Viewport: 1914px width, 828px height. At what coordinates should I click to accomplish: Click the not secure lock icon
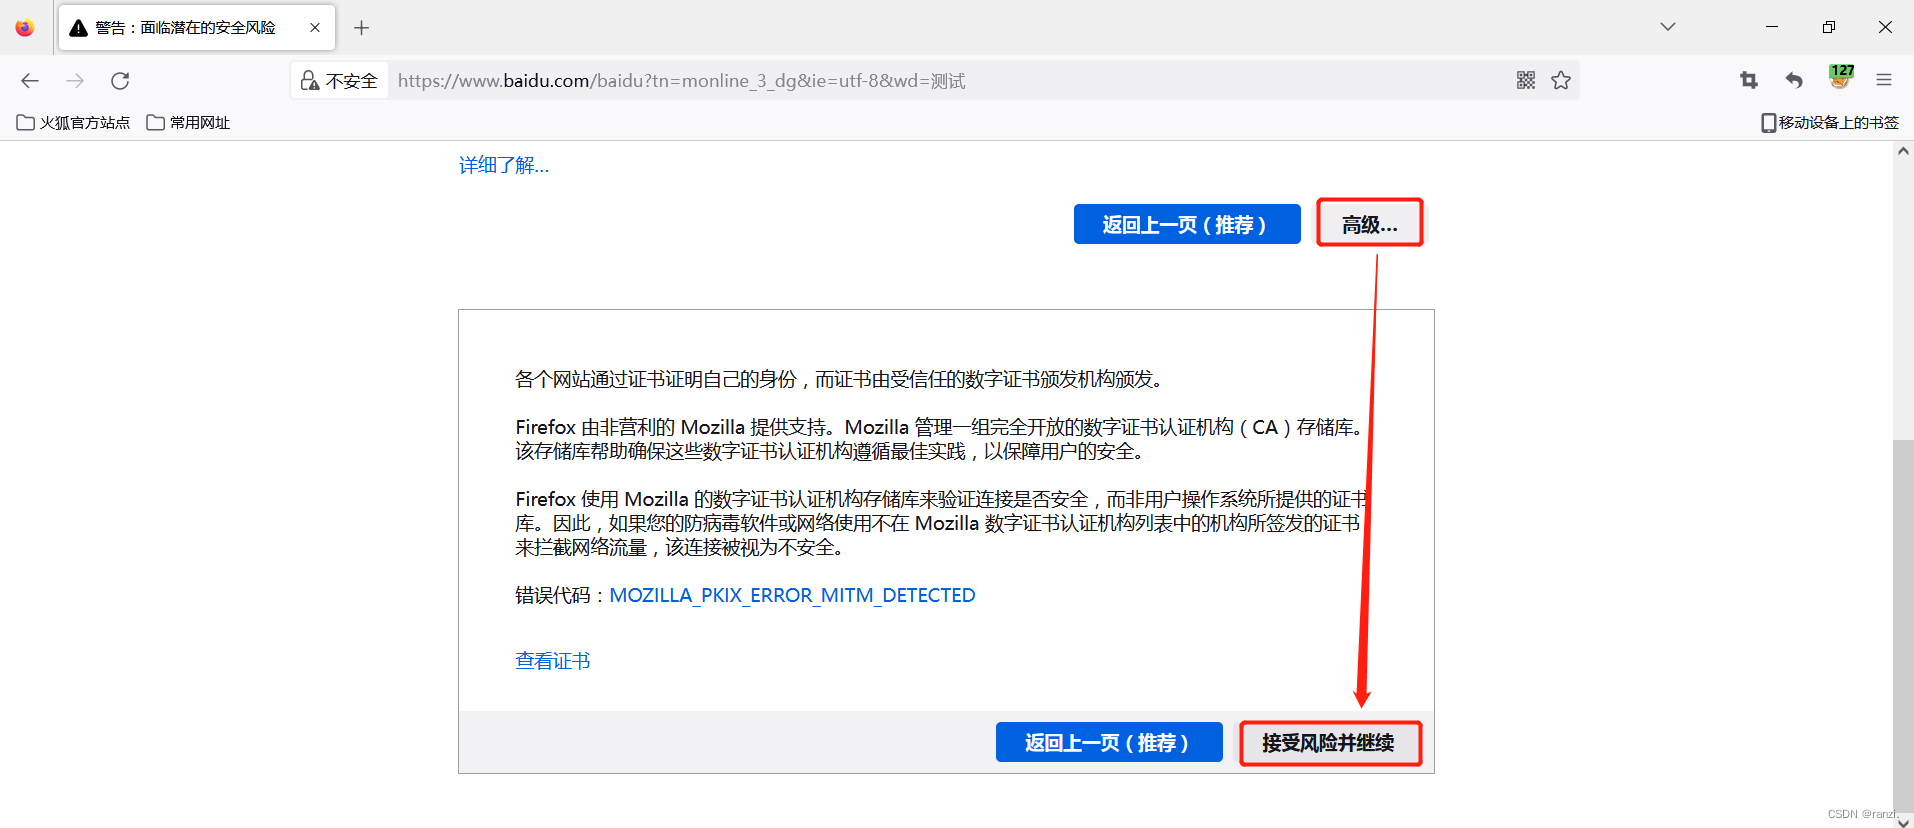point(310,81)
